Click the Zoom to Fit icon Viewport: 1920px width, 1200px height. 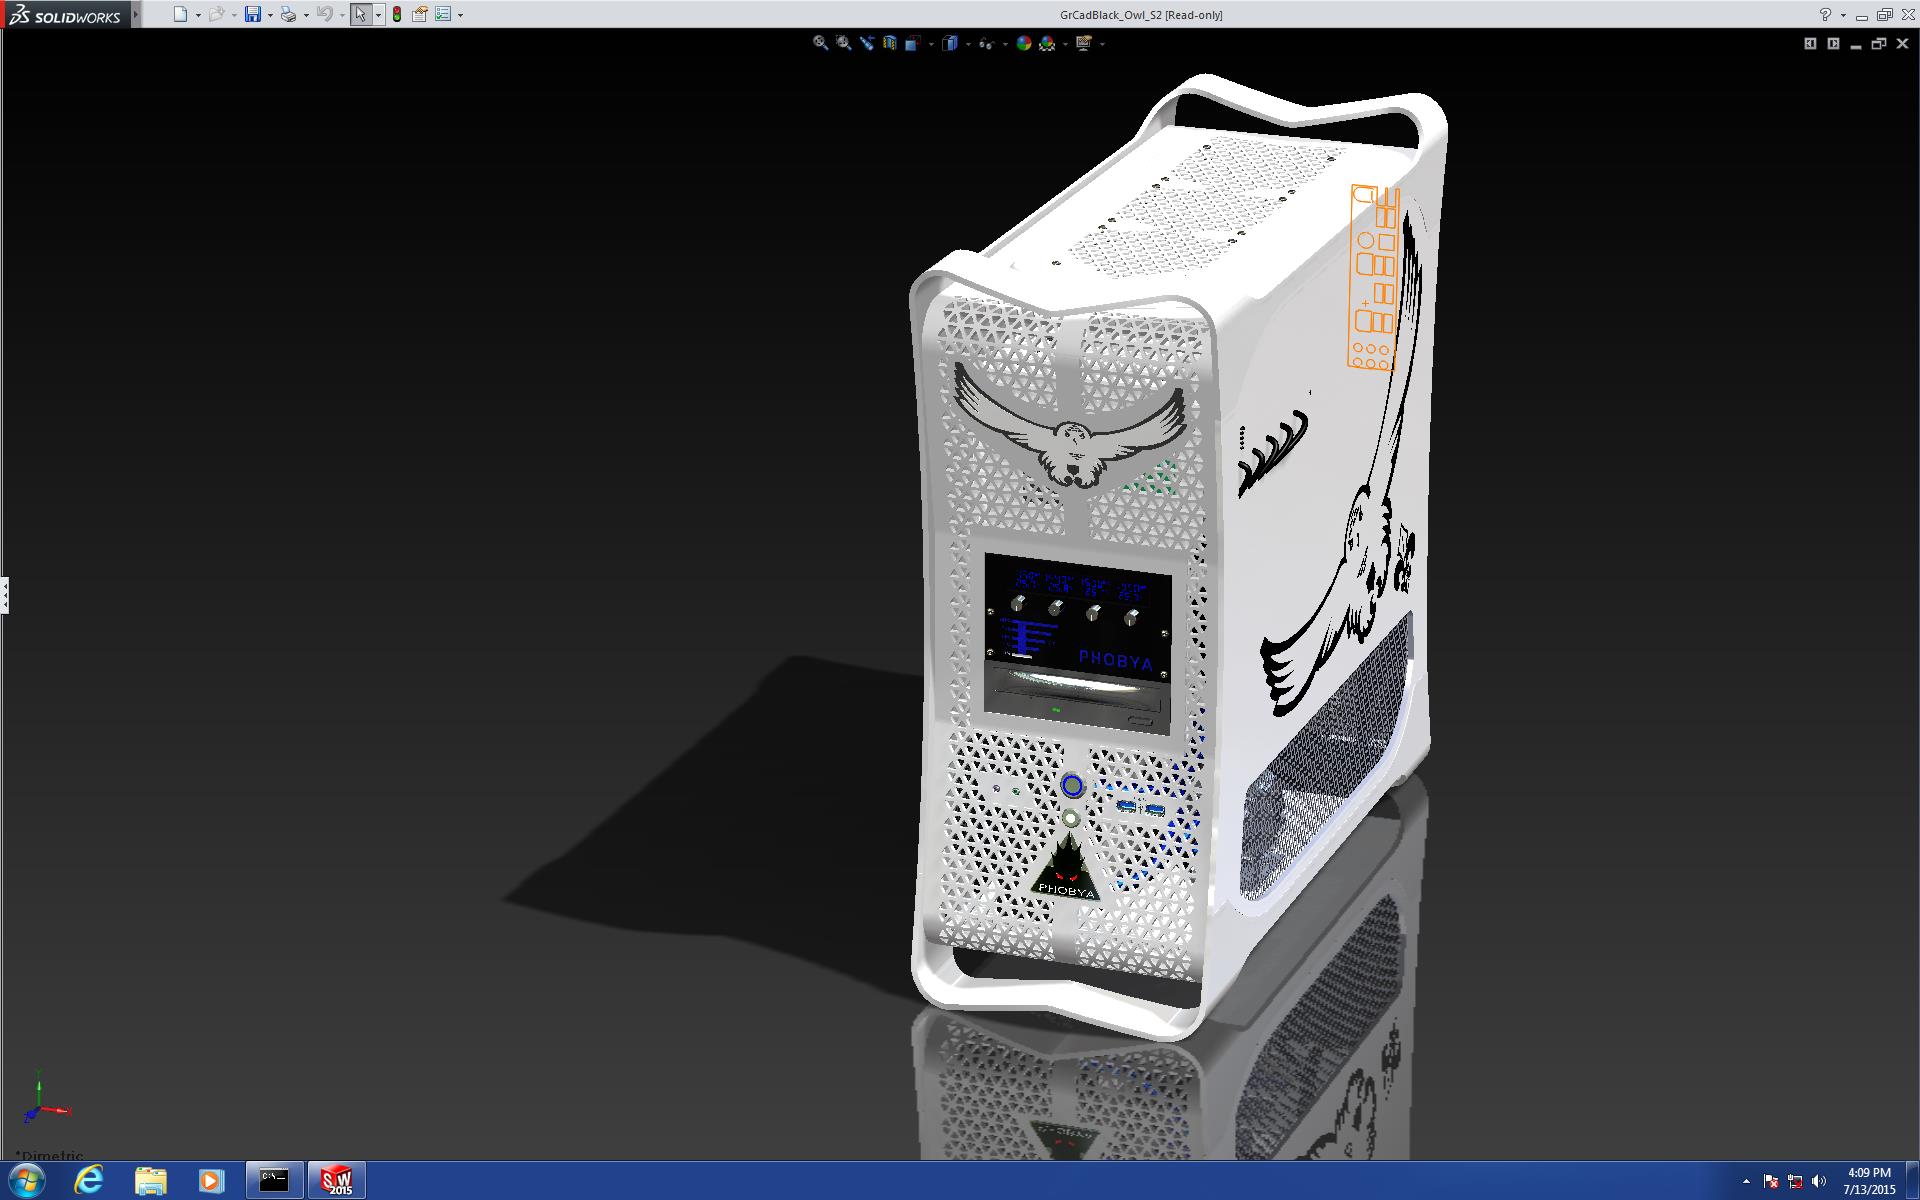click(820, 43)
